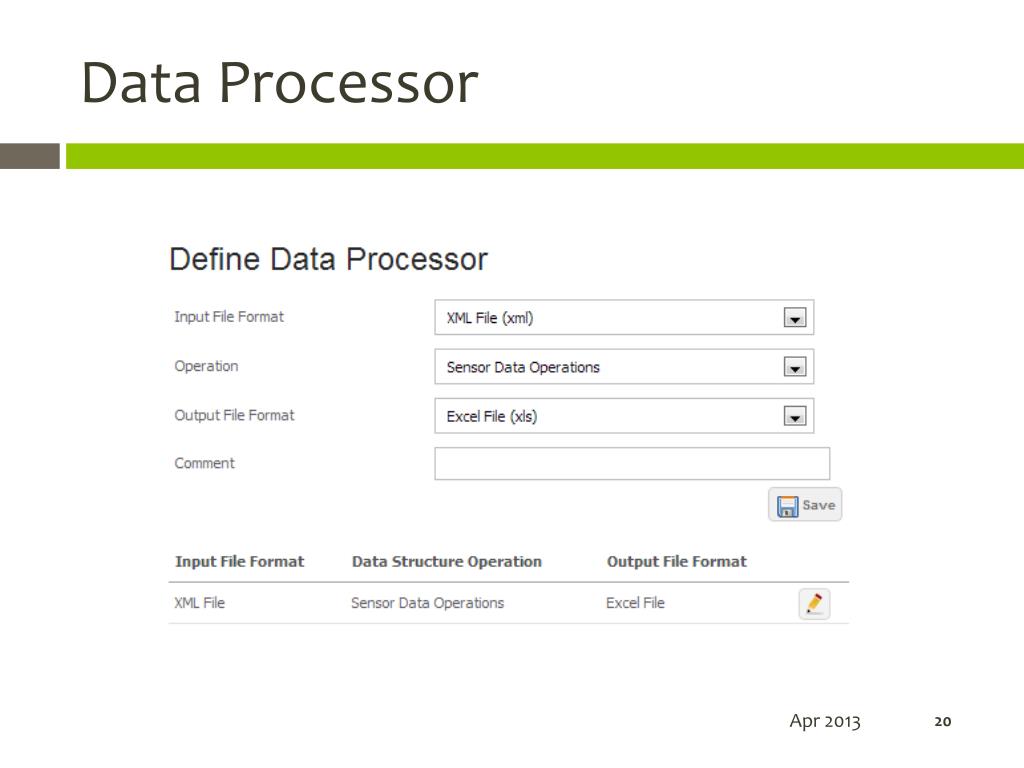Expand the Operation dropdown arrow
The width and height of the screenshot is (1024, 768).
(795, 367)
